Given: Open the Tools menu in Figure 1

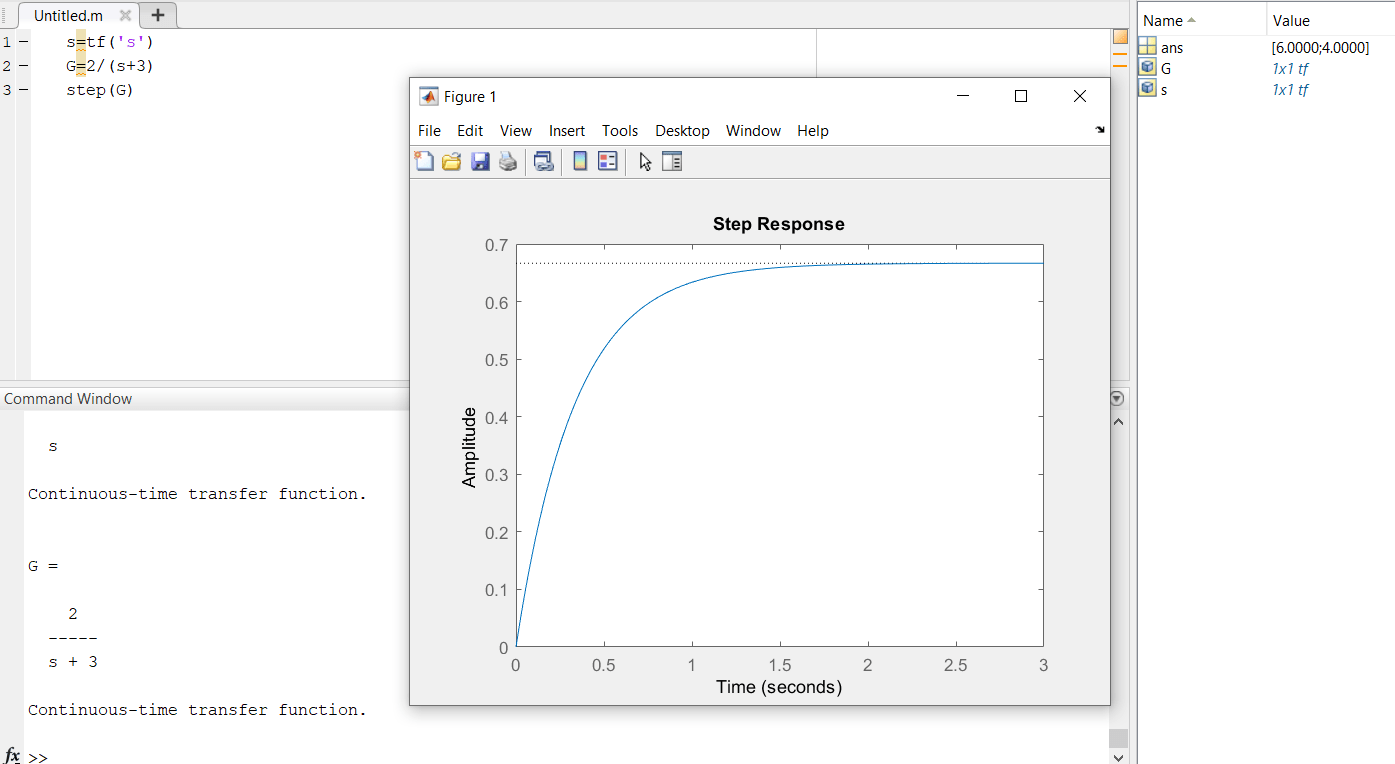Looking at the screenshot, I should click(x=620, y=130).
